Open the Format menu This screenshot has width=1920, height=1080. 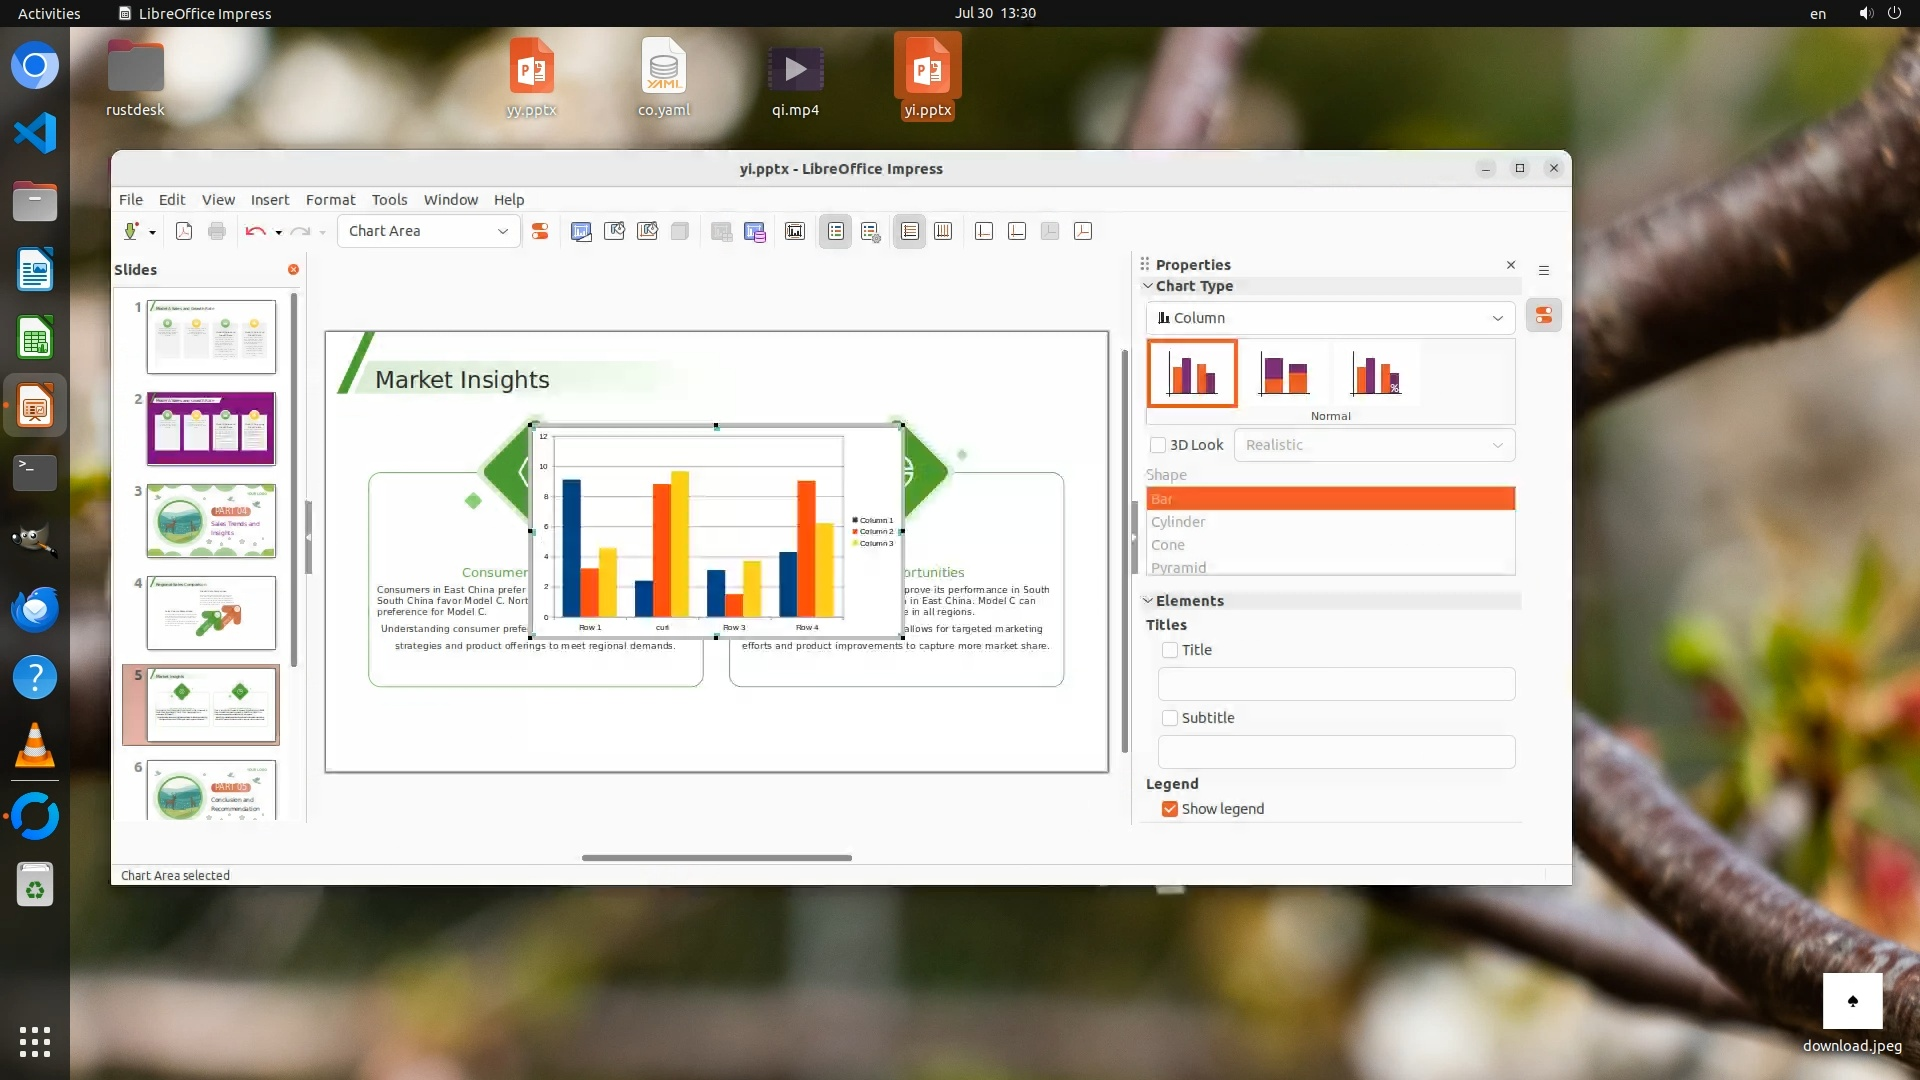[330, 200]
